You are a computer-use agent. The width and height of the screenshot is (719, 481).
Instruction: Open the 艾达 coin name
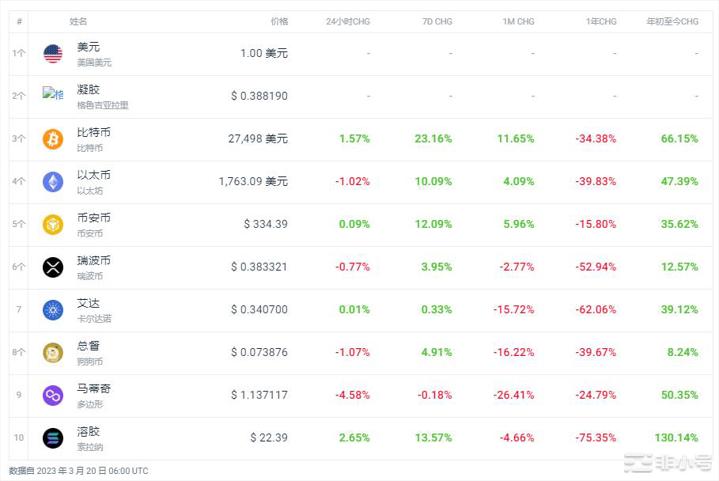click(x=88, y=303)
